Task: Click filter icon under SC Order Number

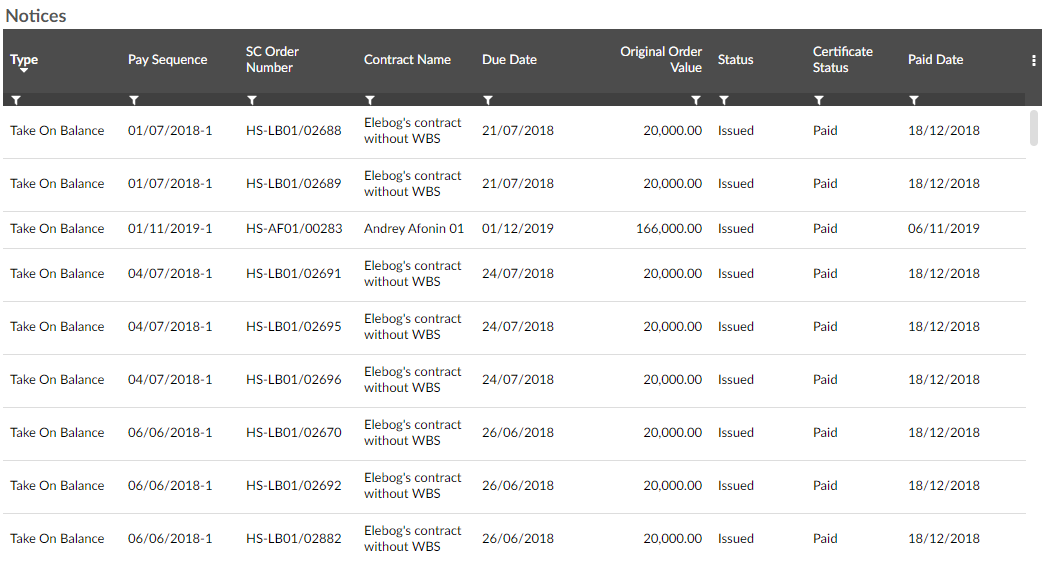Action: (x=252, y=100)
